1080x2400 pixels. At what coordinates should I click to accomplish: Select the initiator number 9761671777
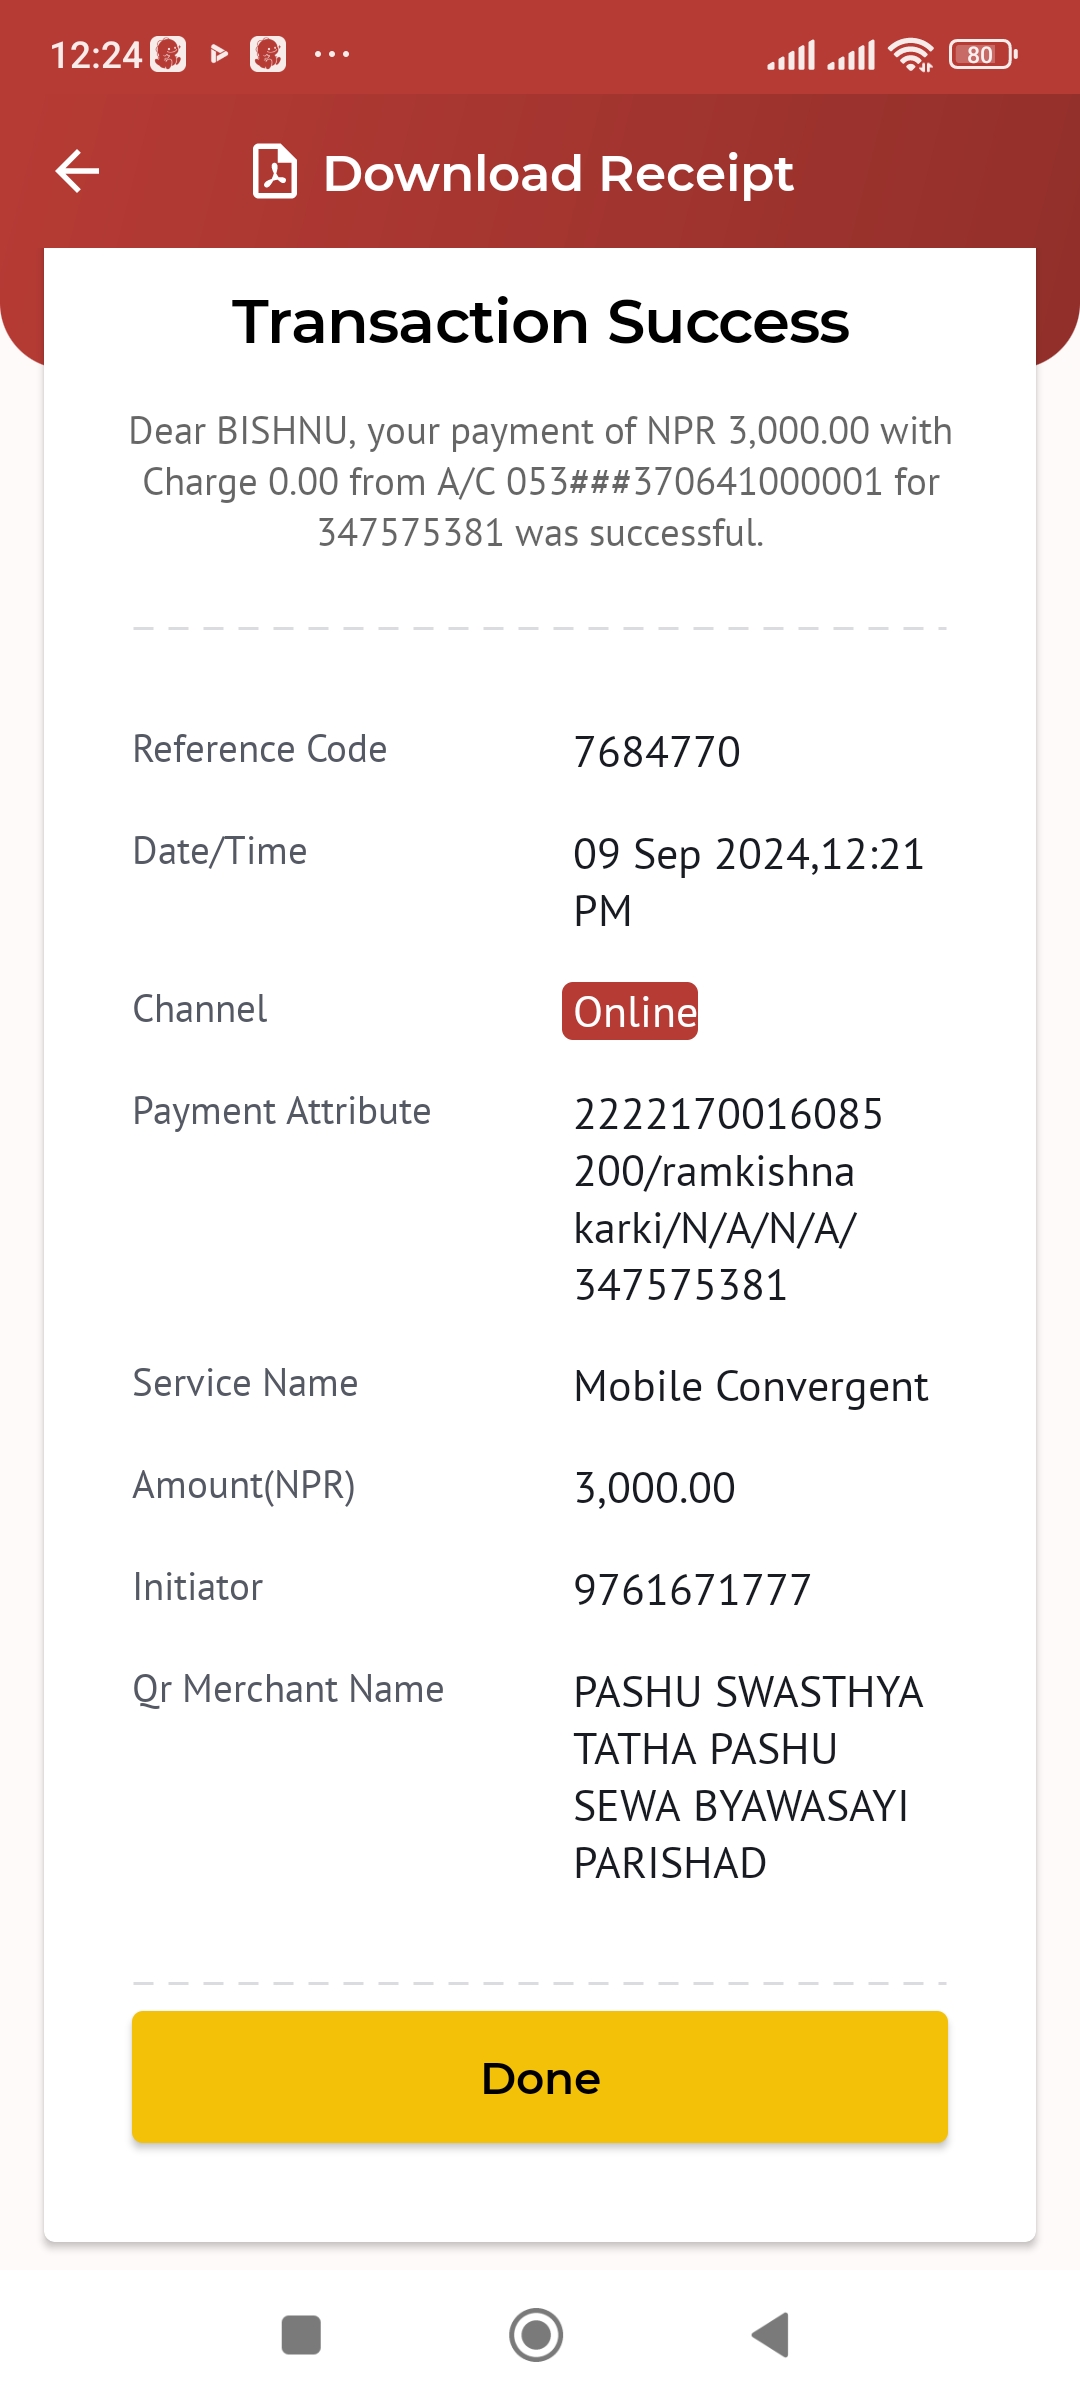(692, 1590)
